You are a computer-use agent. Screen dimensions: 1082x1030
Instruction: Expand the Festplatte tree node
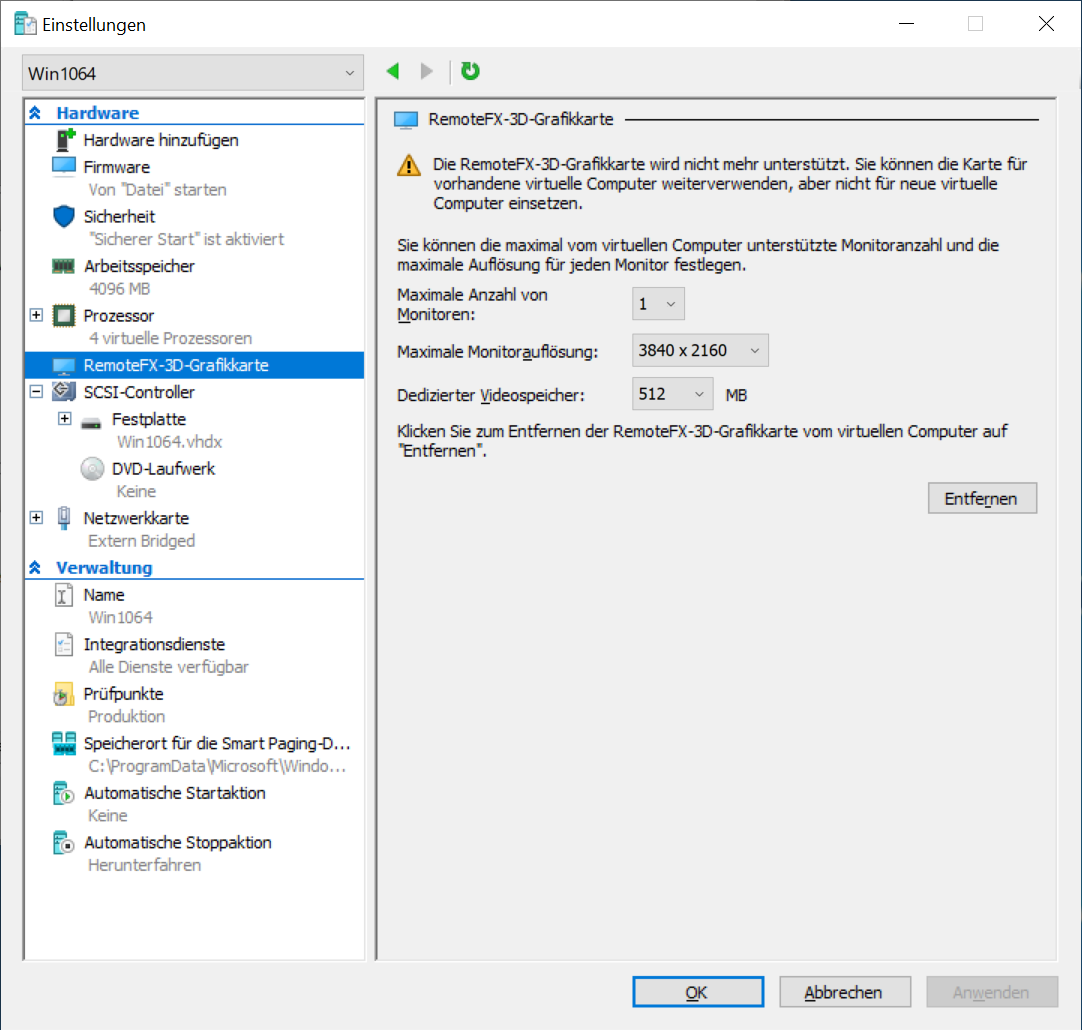point(64,419)
